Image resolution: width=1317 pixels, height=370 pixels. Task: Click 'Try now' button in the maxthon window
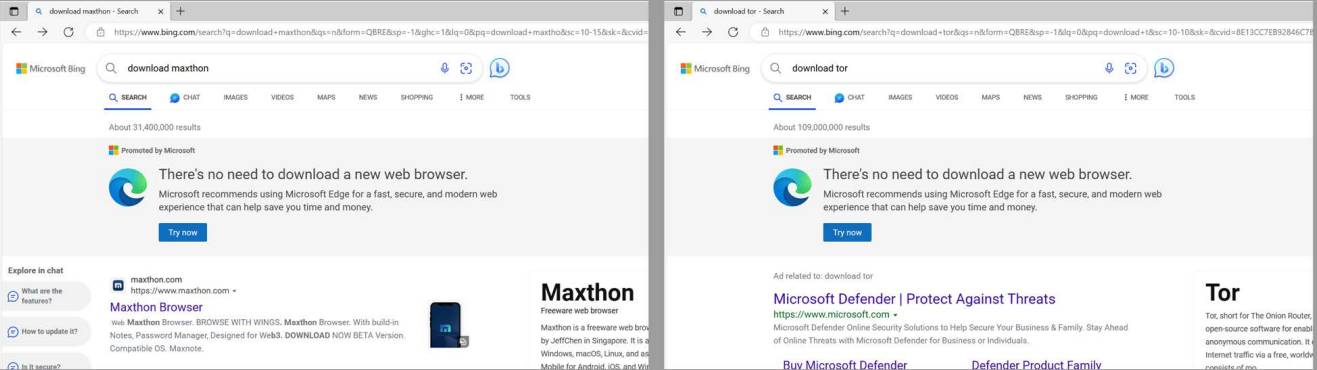click(182, 232)
